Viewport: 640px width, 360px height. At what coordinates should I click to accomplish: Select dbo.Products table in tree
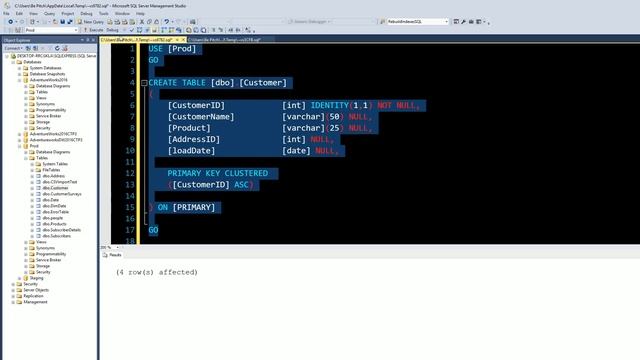(54, 224)
